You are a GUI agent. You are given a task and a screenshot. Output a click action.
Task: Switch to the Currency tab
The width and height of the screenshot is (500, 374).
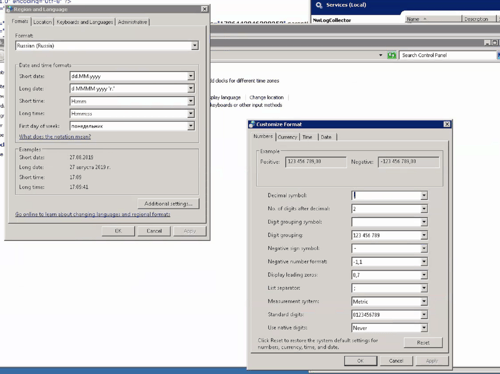tap(287, 137)
